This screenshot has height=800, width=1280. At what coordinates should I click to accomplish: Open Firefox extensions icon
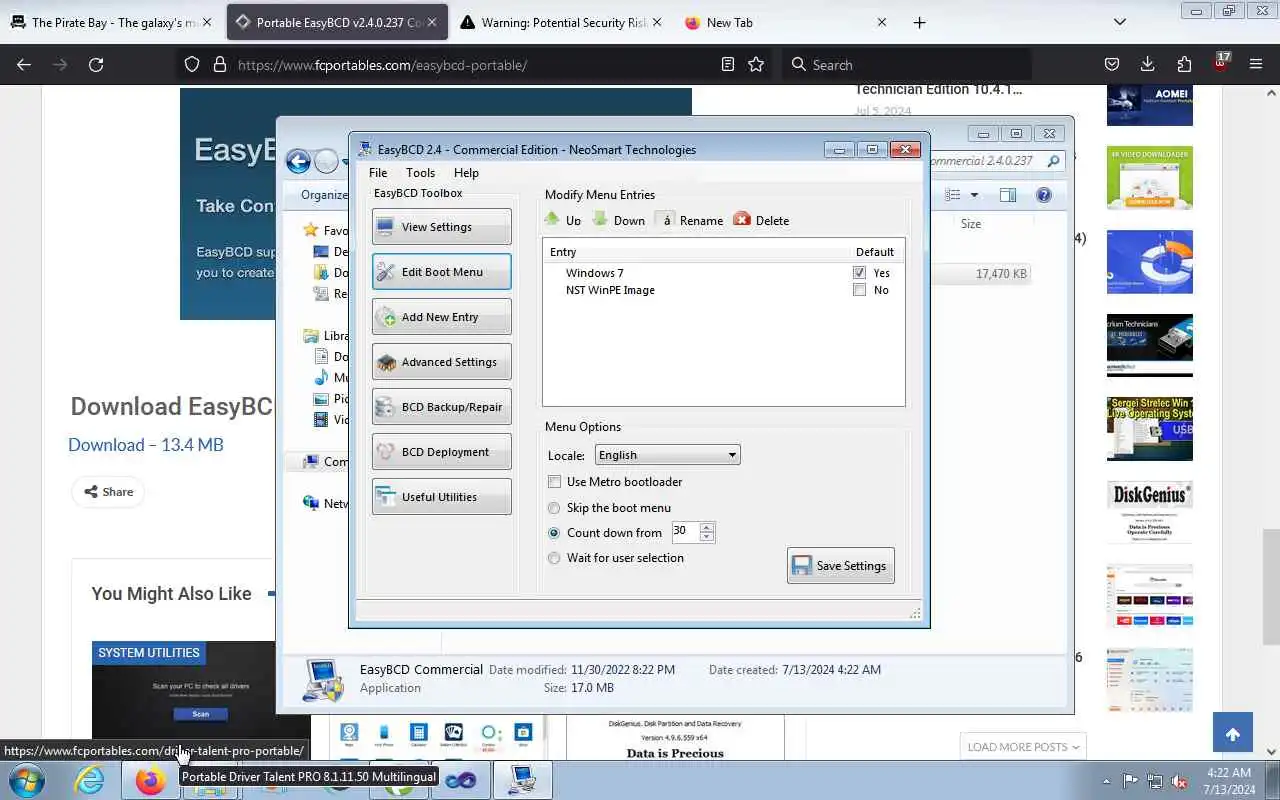coord(1184,64)
